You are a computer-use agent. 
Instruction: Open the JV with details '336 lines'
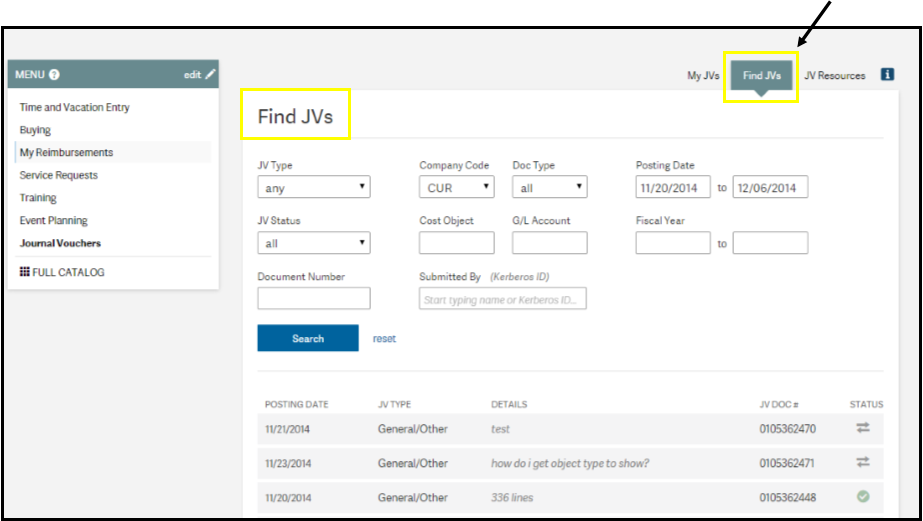click(512, 497)
